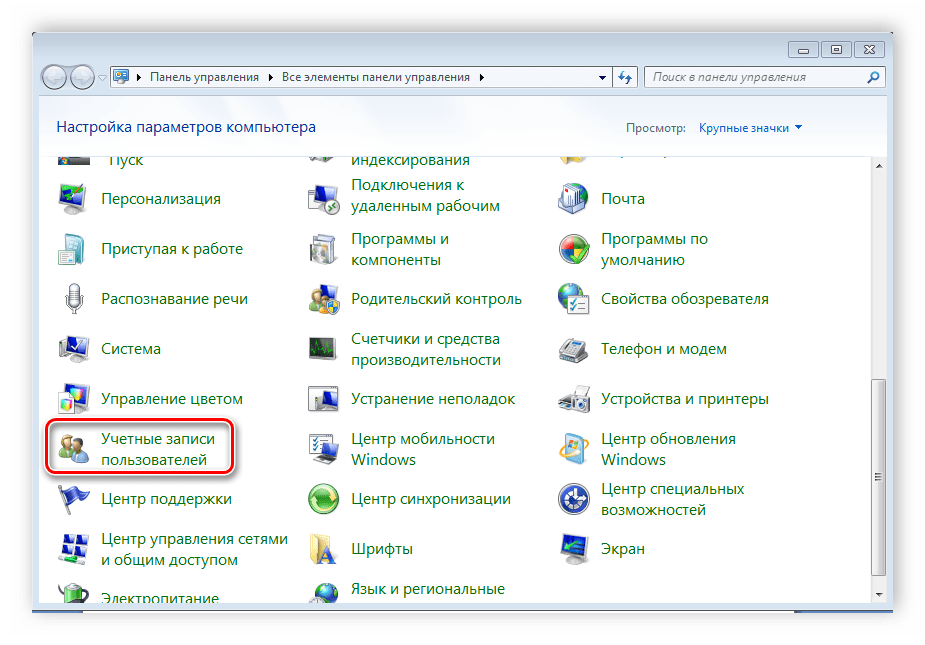Click the Устройства и принтеры icon

[574, 399]
